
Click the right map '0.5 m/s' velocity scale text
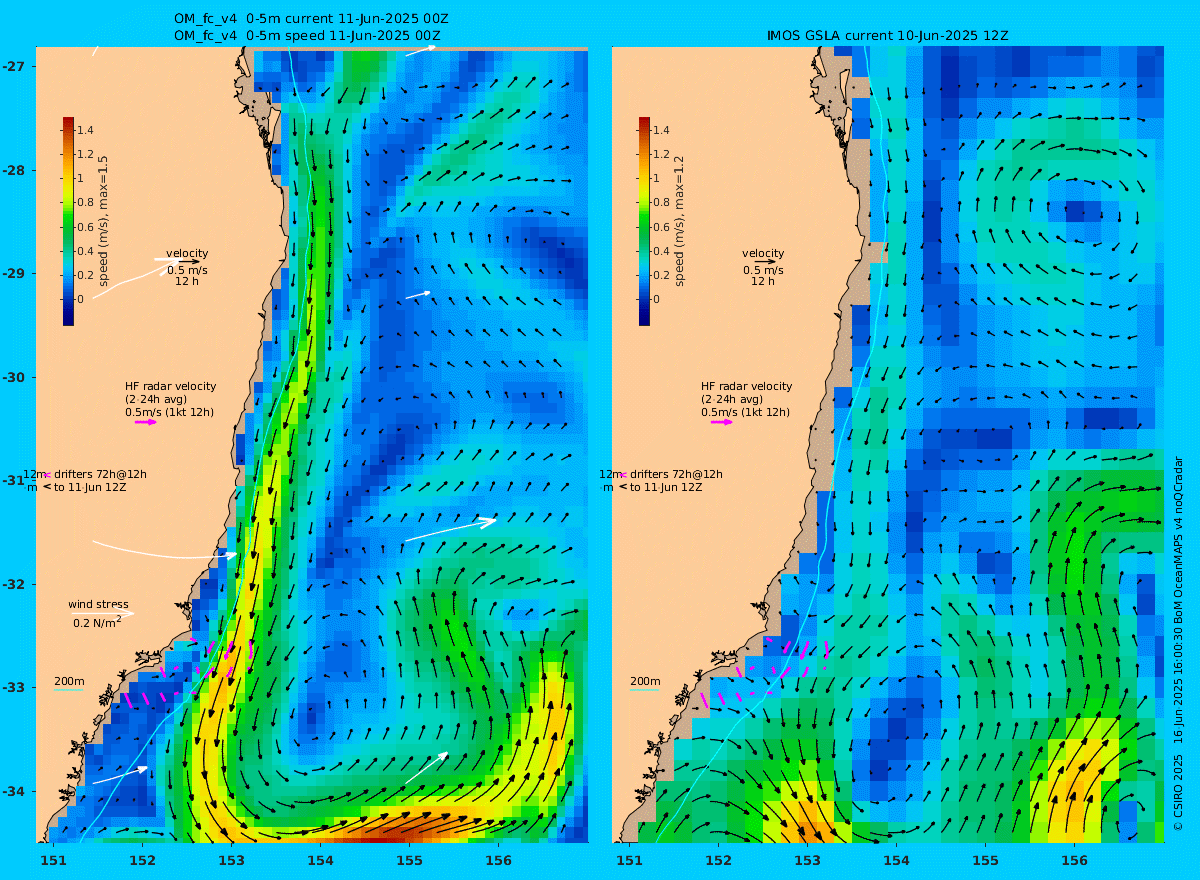pos(763,270)
